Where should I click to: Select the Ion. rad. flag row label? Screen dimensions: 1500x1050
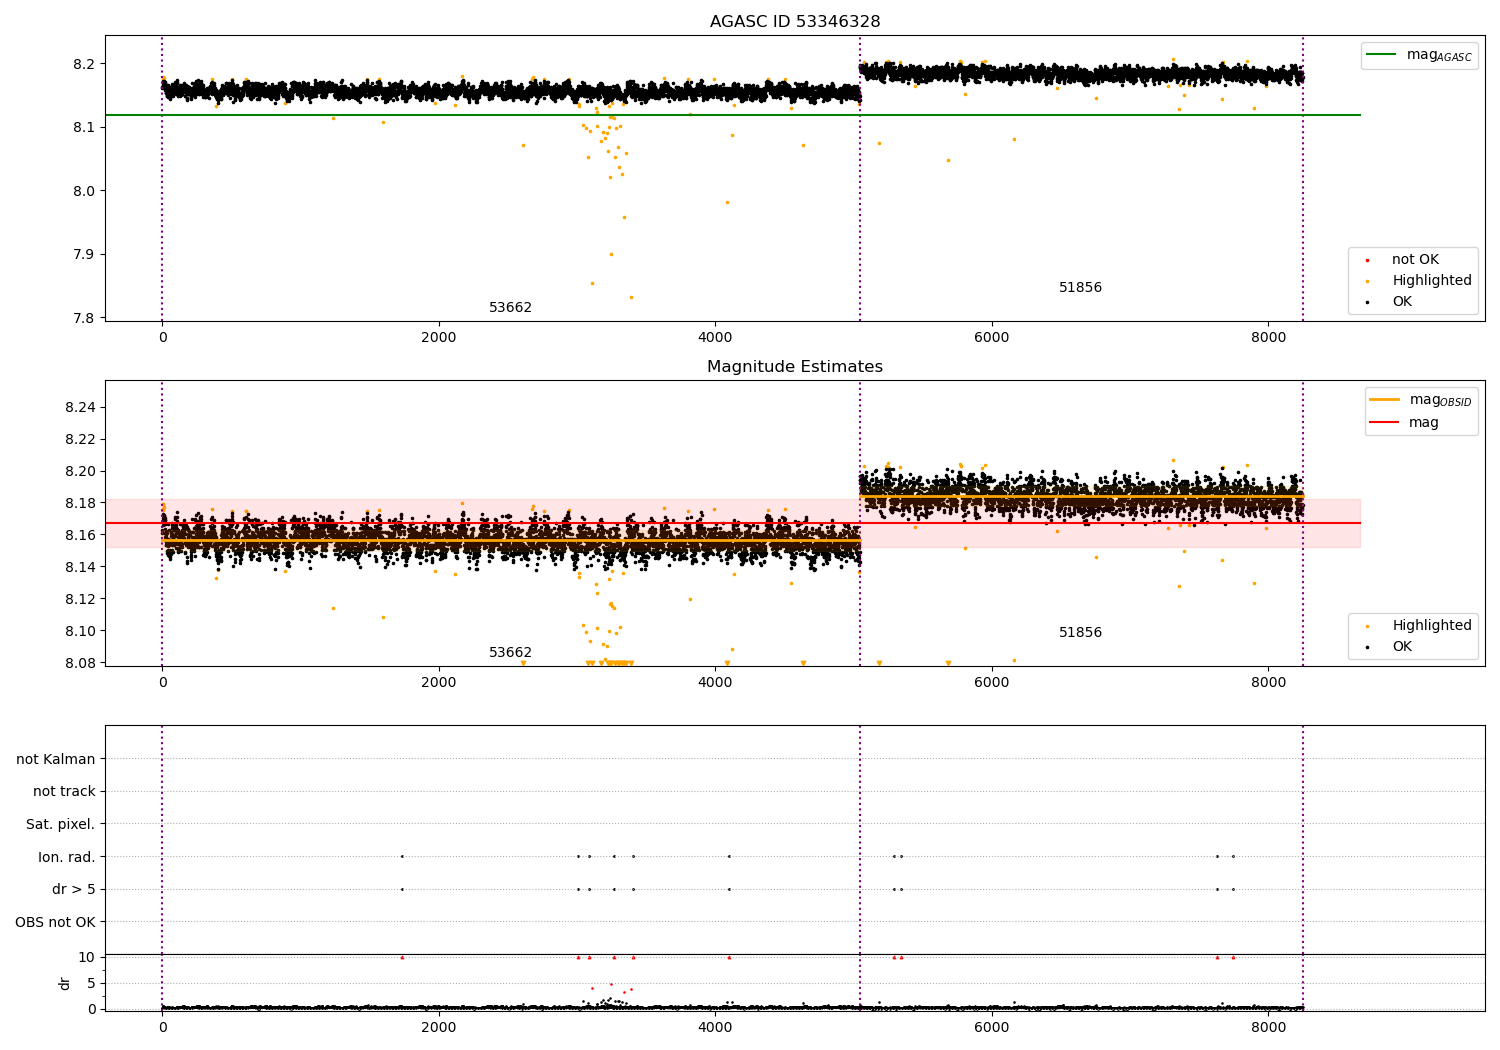pos(67,857)
